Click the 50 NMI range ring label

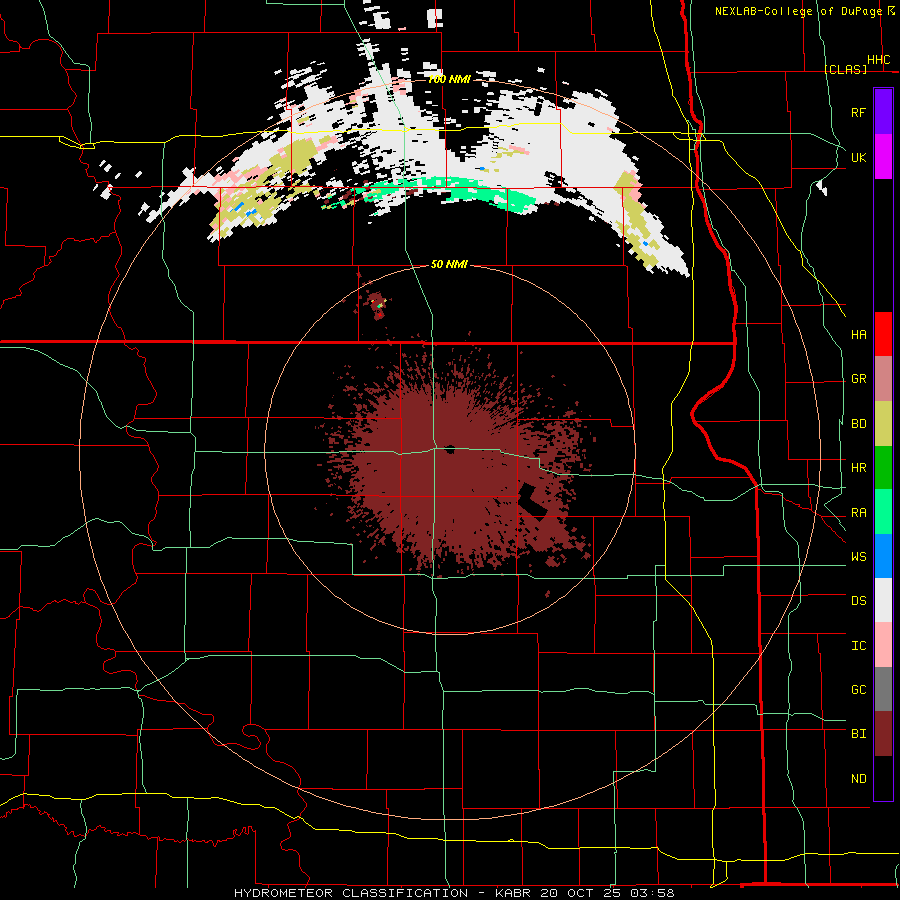[449, 264]
